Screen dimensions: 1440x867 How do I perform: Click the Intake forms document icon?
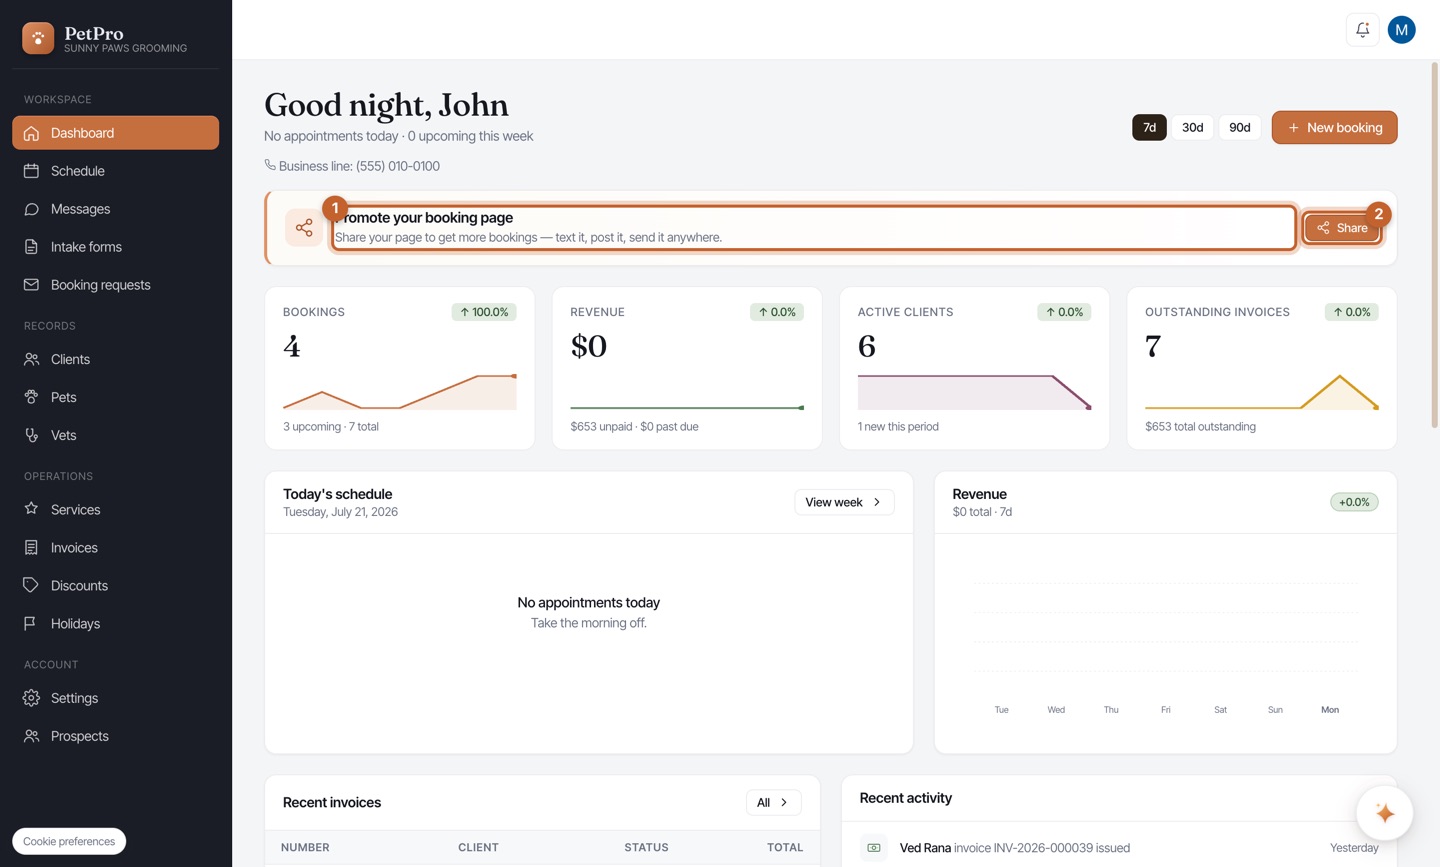(32, 247)
